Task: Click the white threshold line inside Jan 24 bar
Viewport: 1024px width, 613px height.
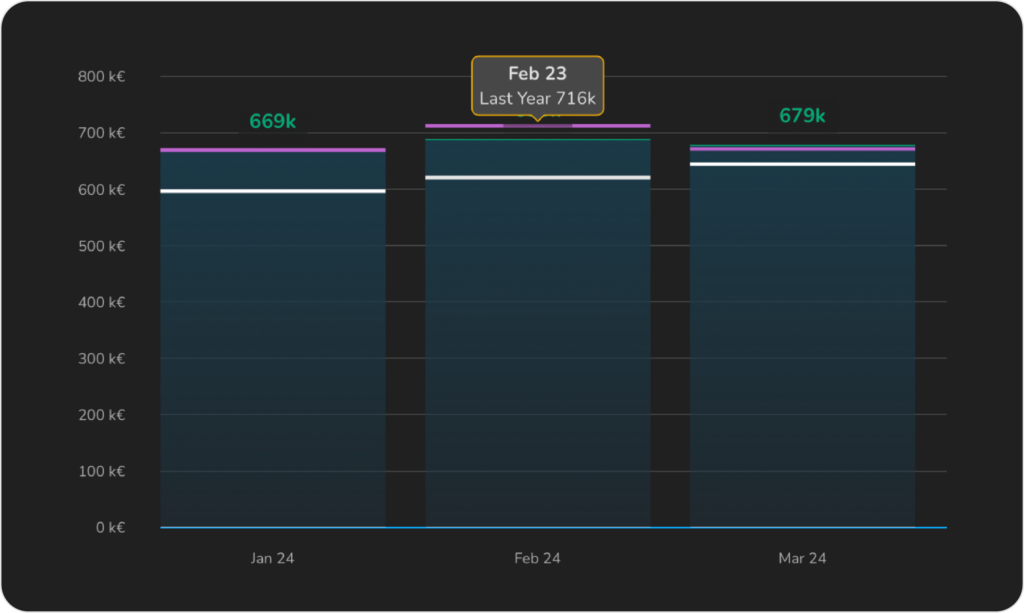Action: 272,191
